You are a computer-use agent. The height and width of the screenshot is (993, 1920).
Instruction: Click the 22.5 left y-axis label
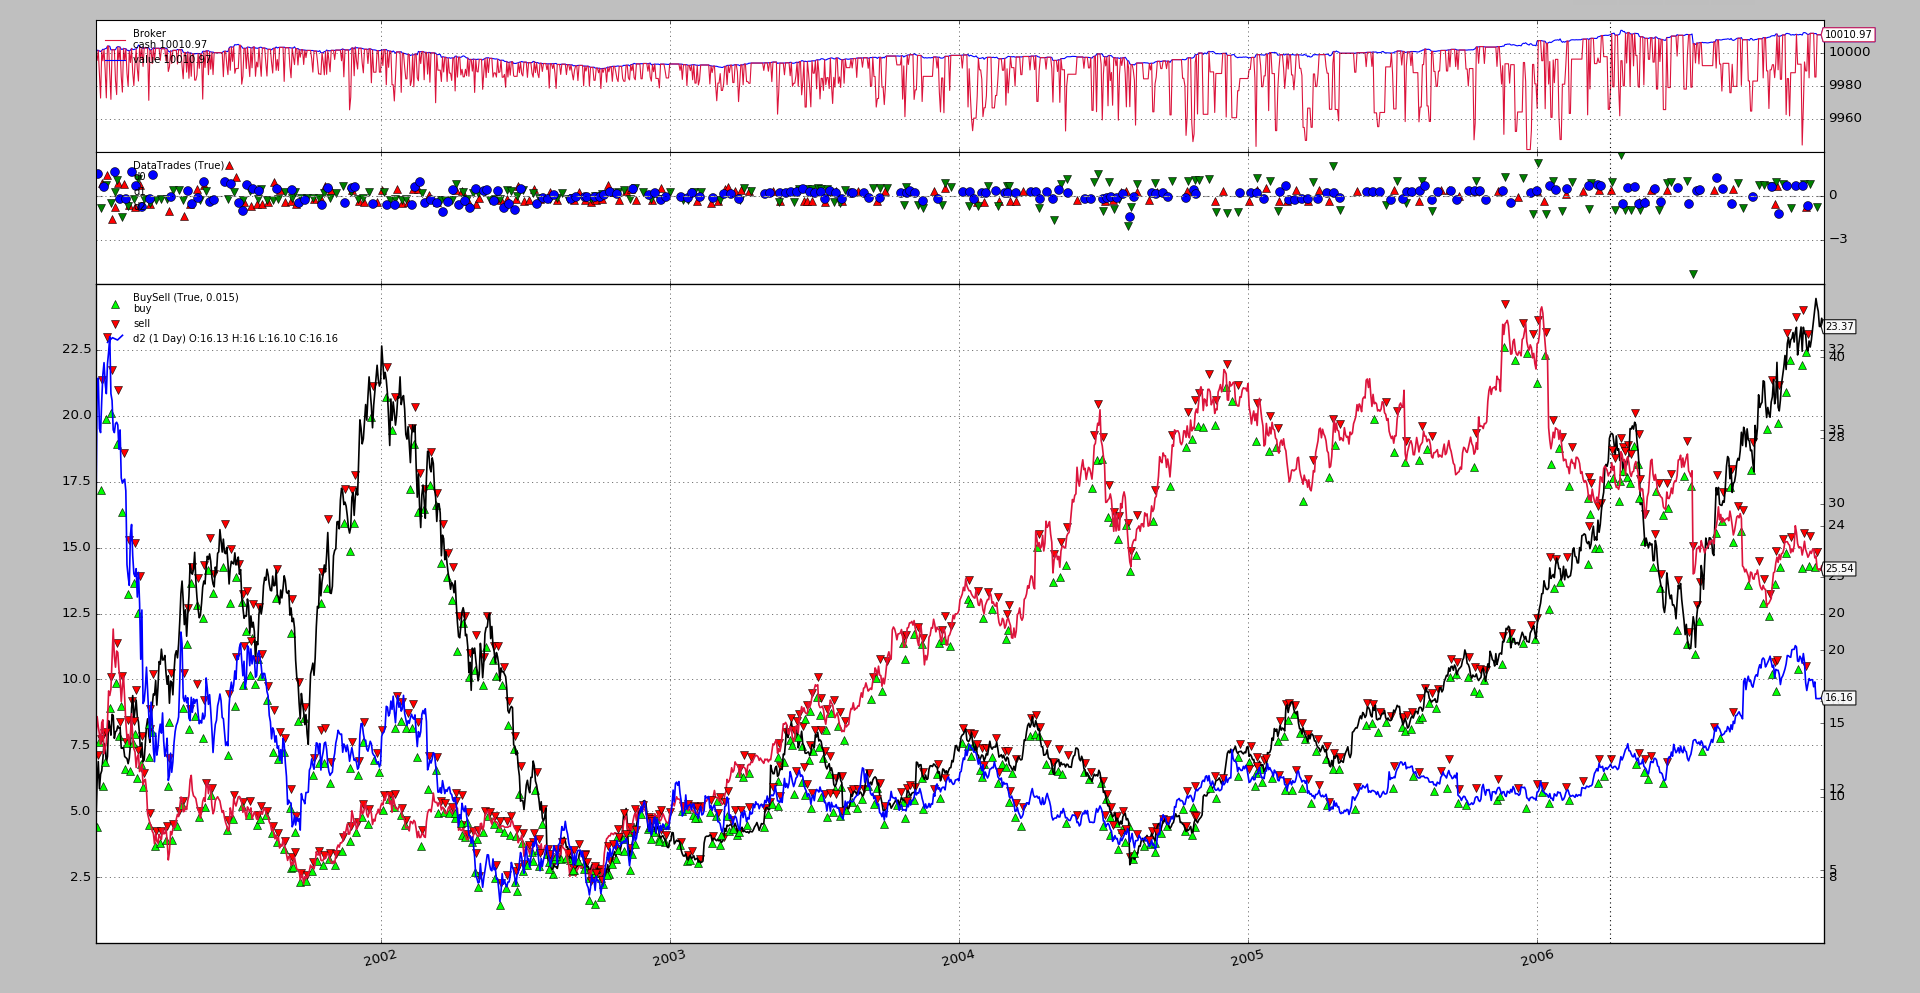coord(76,349)
